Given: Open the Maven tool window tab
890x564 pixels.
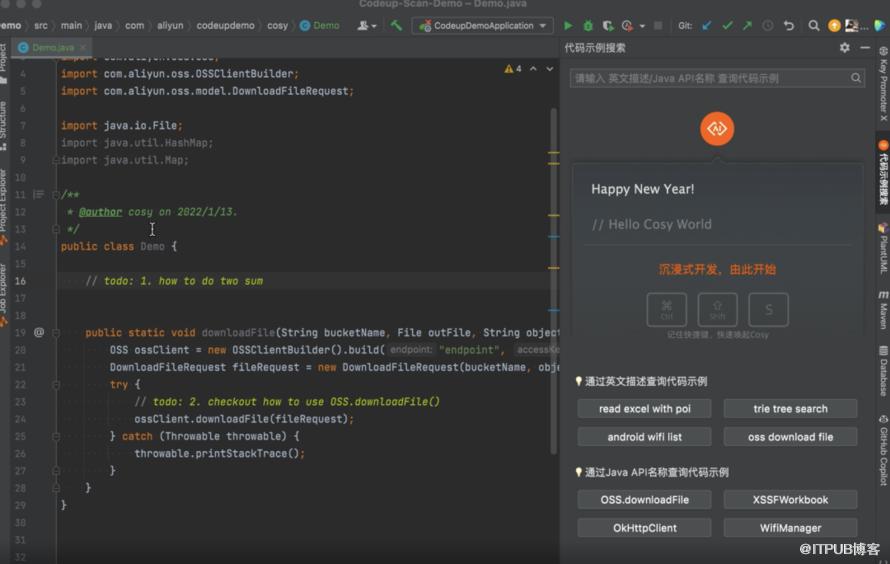Looking at the screenshot, I should (x=883, y=309).
